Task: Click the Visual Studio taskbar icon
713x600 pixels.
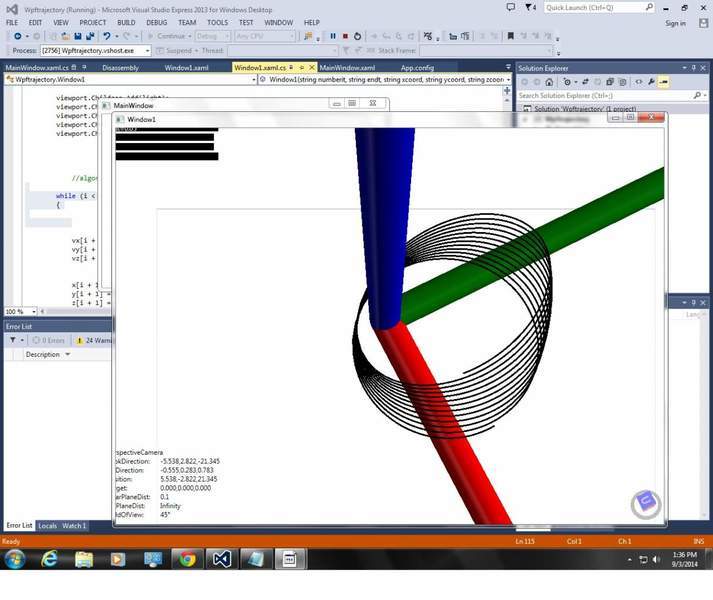Action: pyautogui.click(x=221, y=558)
